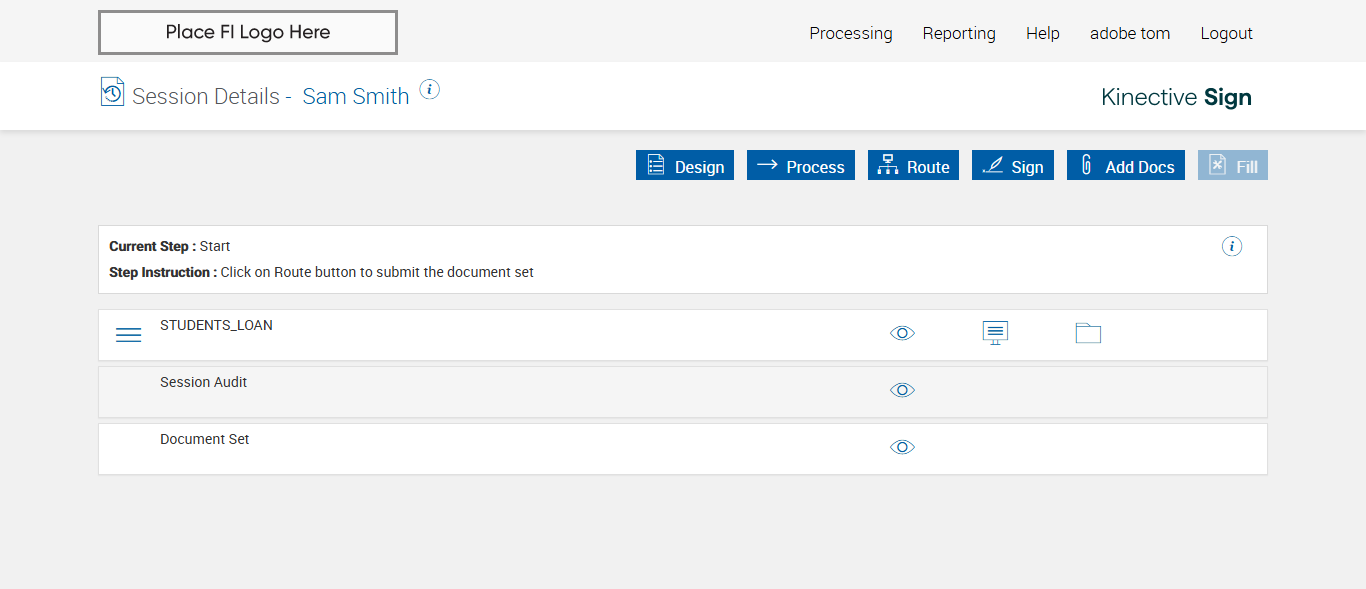Click the Sam Smith name link
This screenshot has height=589, width=1366.
(x=356, y=96)
